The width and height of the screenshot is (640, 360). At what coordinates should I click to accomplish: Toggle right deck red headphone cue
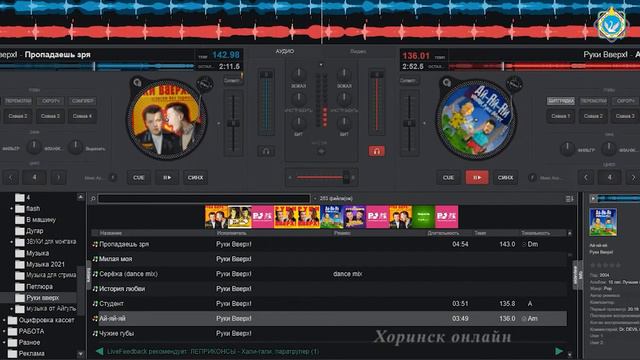[377, 151]
